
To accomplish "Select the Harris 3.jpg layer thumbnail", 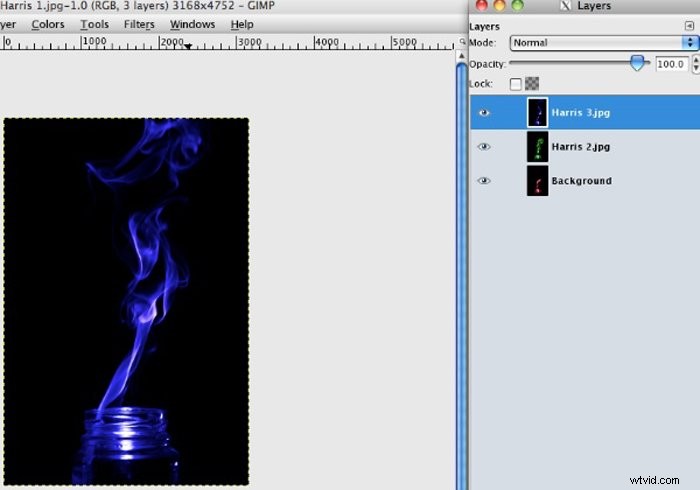I will (x=538, y=113).
